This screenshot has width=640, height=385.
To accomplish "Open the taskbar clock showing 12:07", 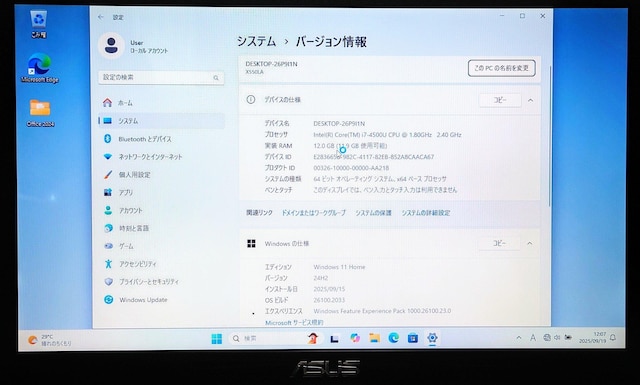I will coord(593,338).
